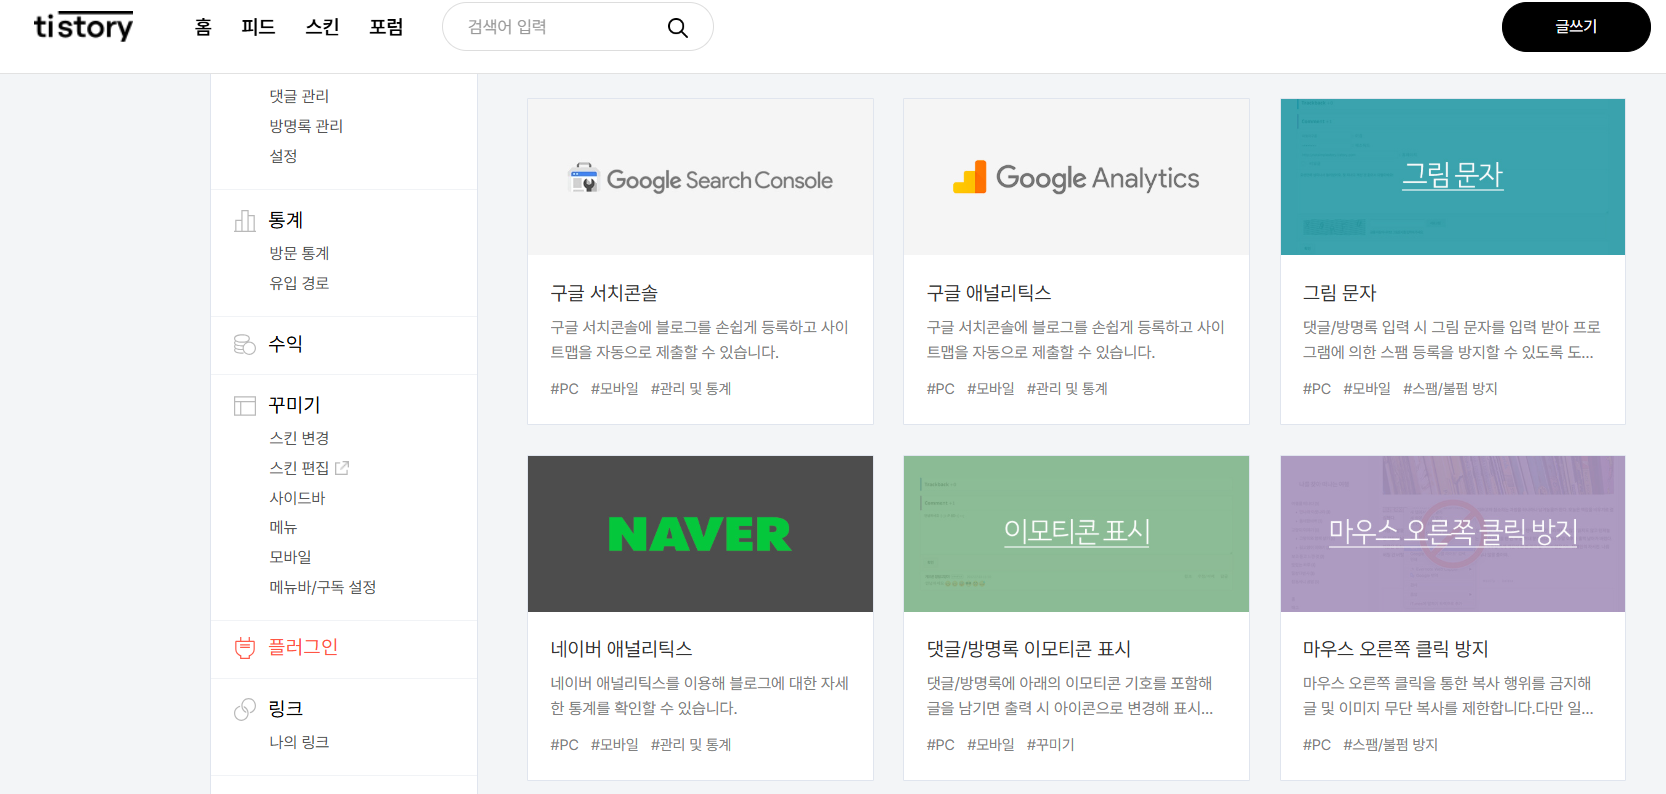Open 방명록 관리 in sidebar

click(x=306, y=126)
